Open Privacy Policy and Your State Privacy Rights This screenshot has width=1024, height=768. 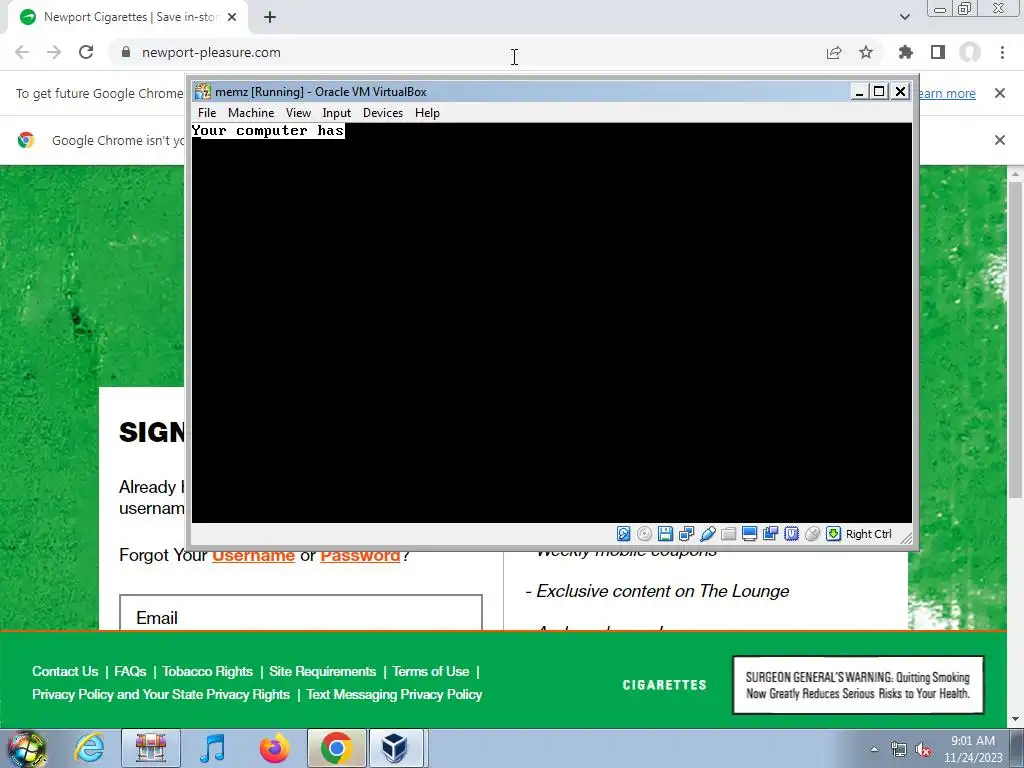161,694
